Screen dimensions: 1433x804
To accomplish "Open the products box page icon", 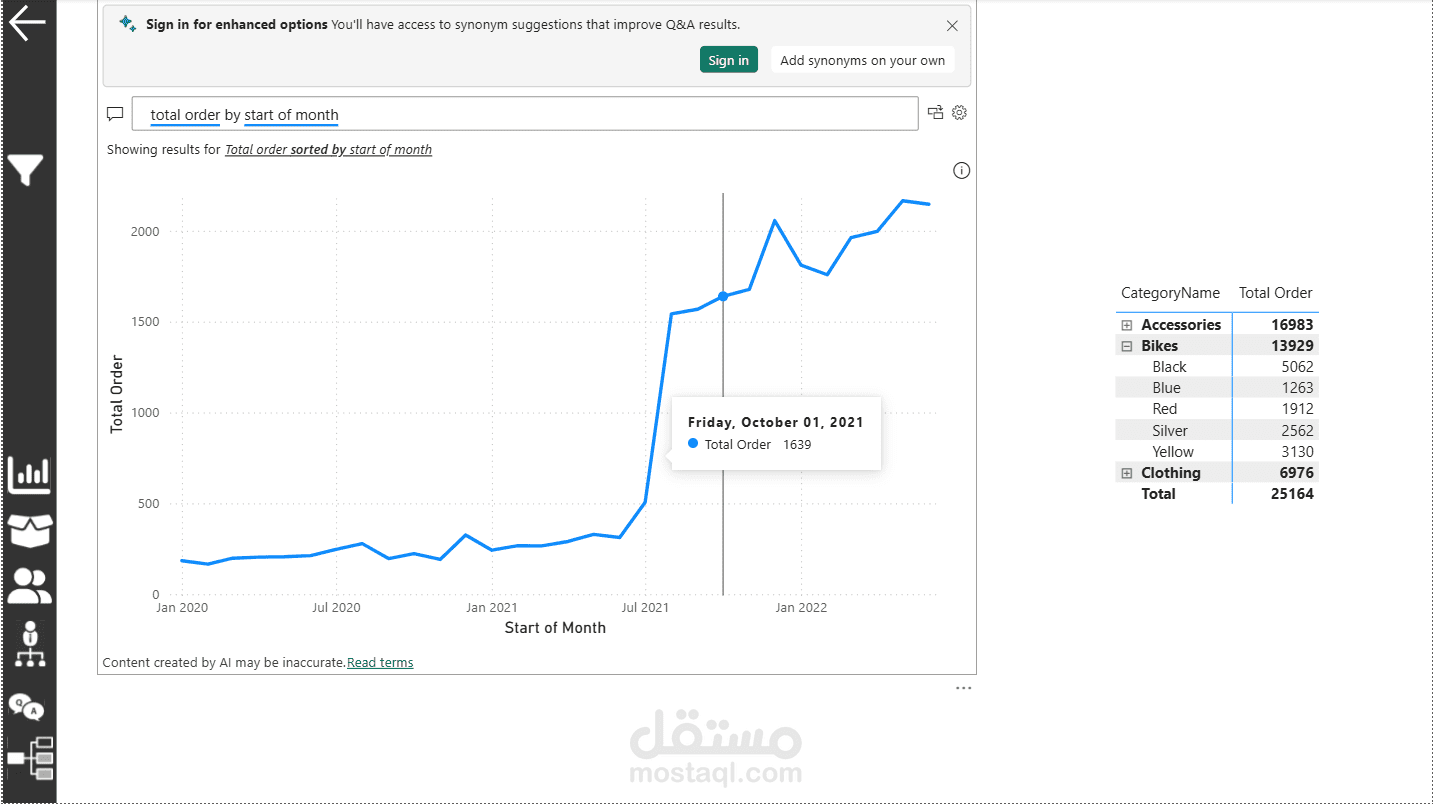I will coord(29,530).
